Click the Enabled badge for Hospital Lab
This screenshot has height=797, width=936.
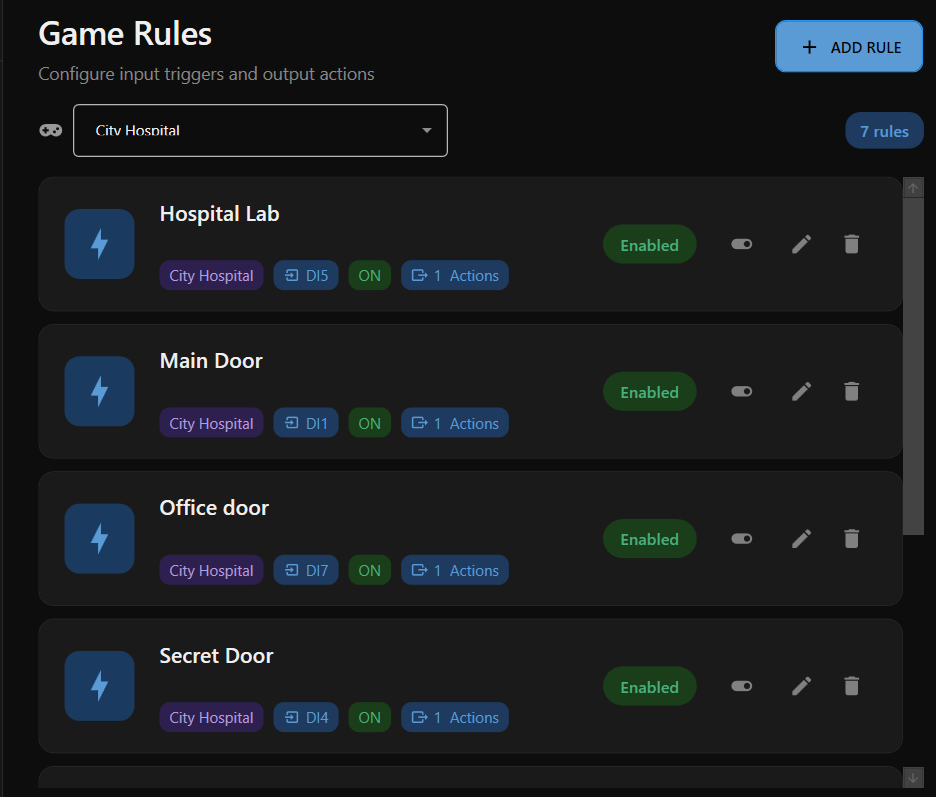click(649, 245)
